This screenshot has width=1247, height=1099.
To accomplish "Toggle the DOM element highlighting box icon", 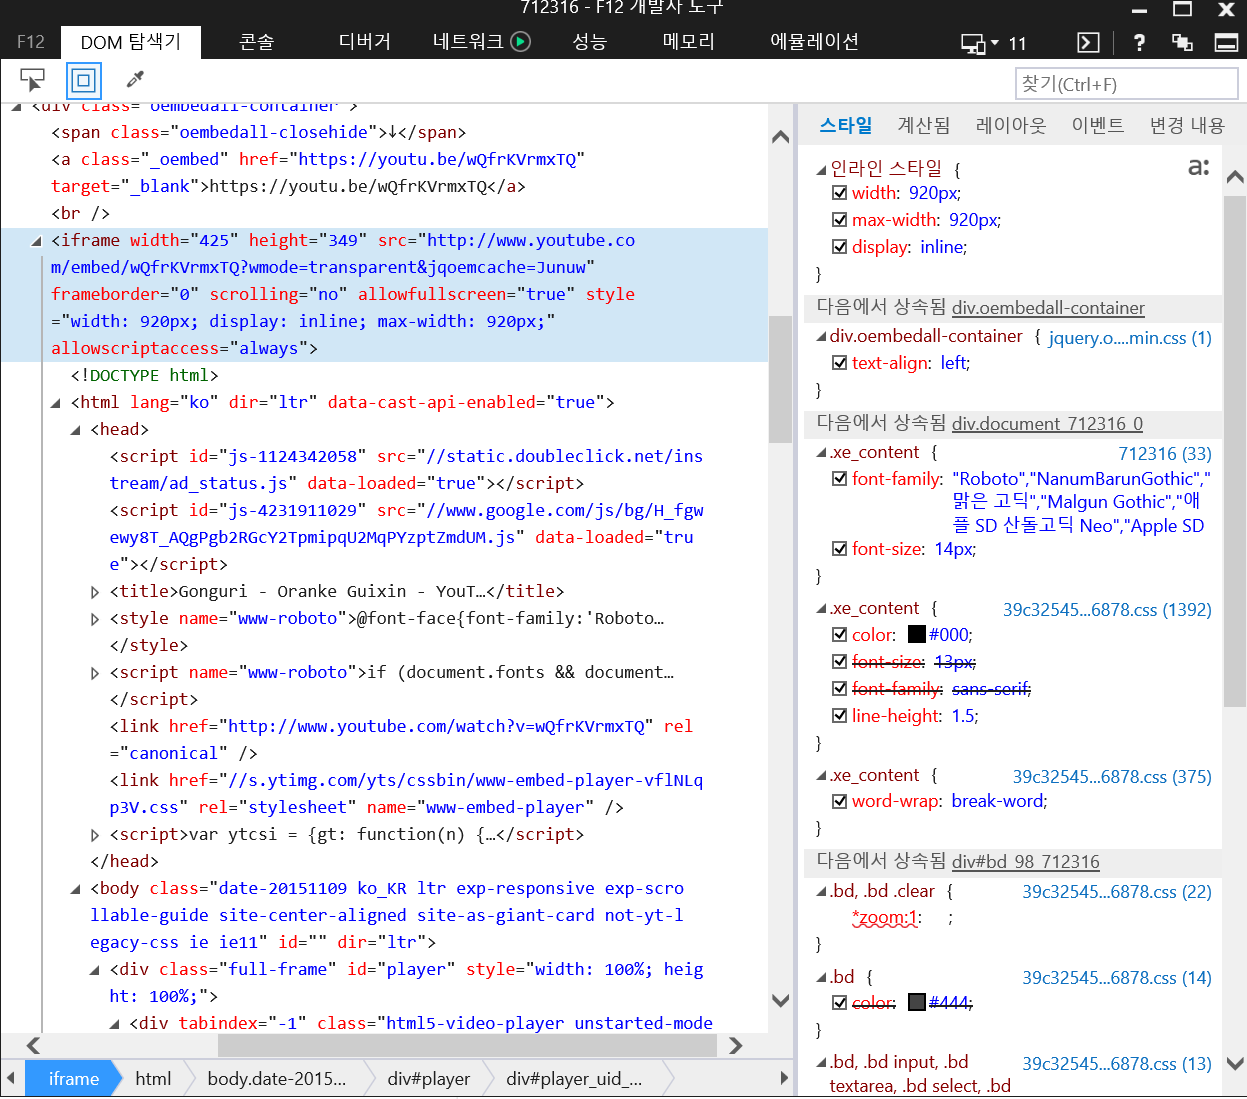I will point(84,80).
